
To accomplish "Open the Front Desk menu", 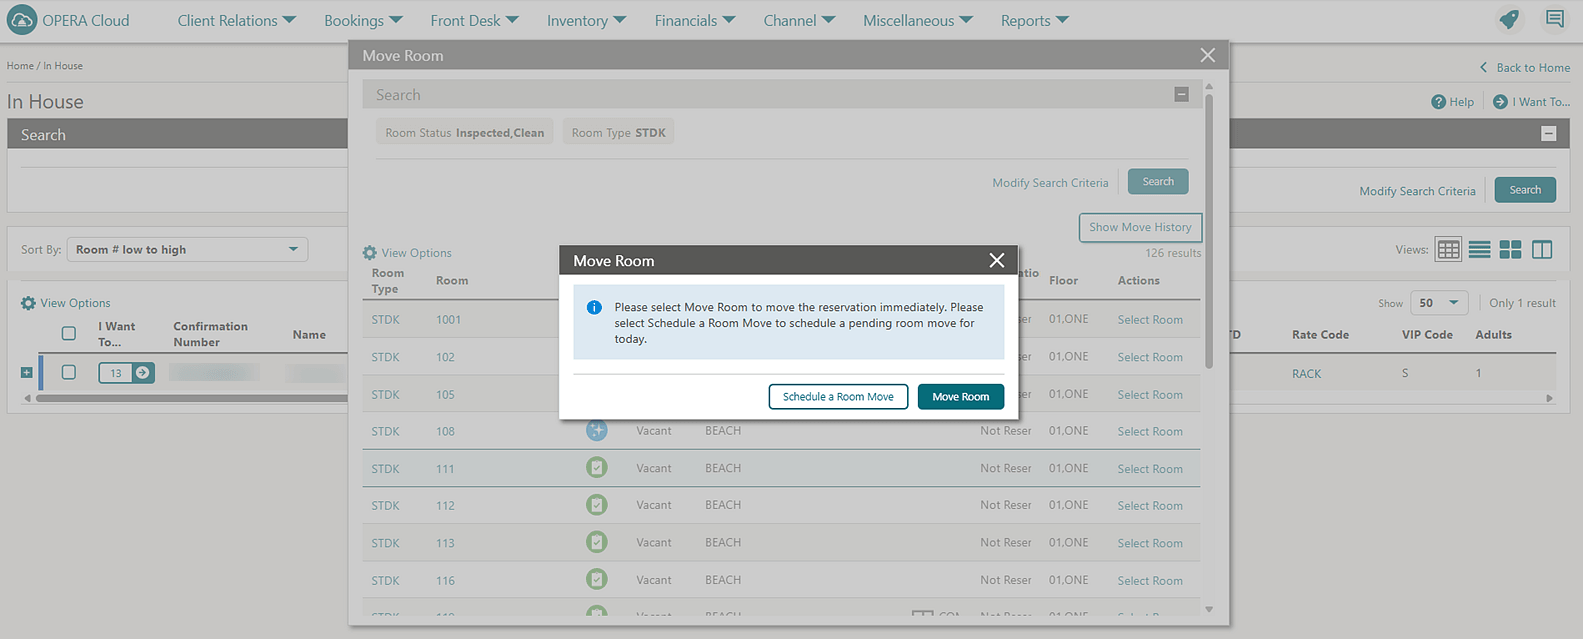I will pyautogui.click(x=474, y=20).
